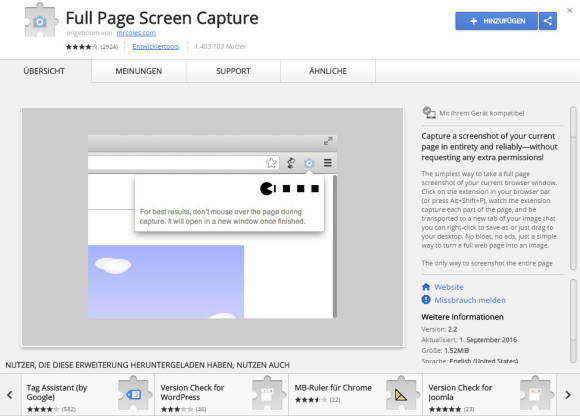Click the camera extension icon in preview toolbar
Screen dimensions: 580x416
click(x=309, y=163)
